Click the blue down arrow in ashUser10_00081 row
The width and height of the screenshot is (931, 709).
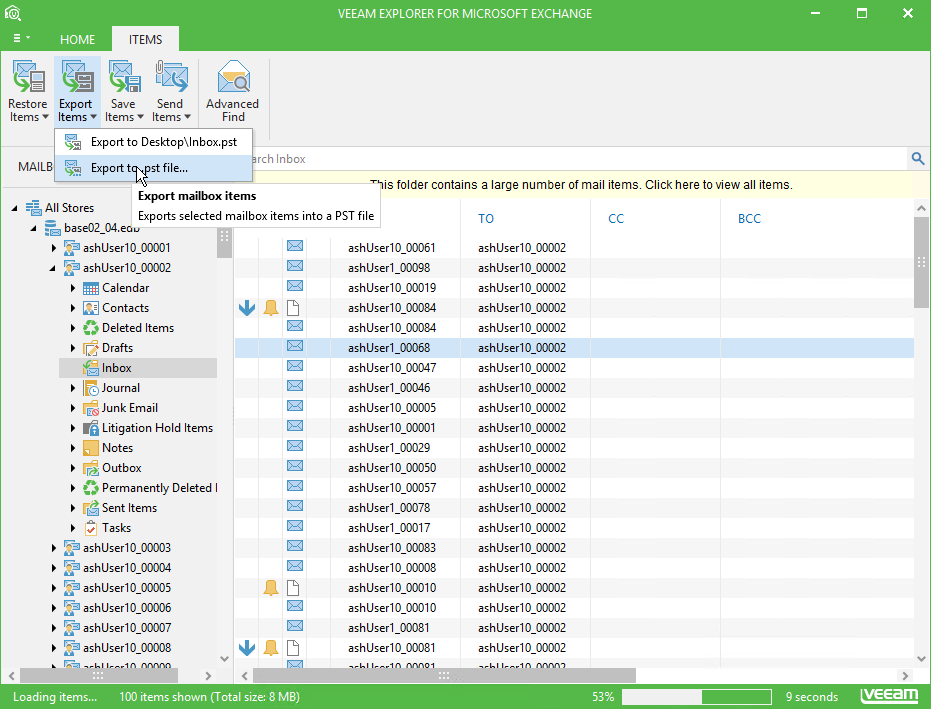tap(247, 648)
